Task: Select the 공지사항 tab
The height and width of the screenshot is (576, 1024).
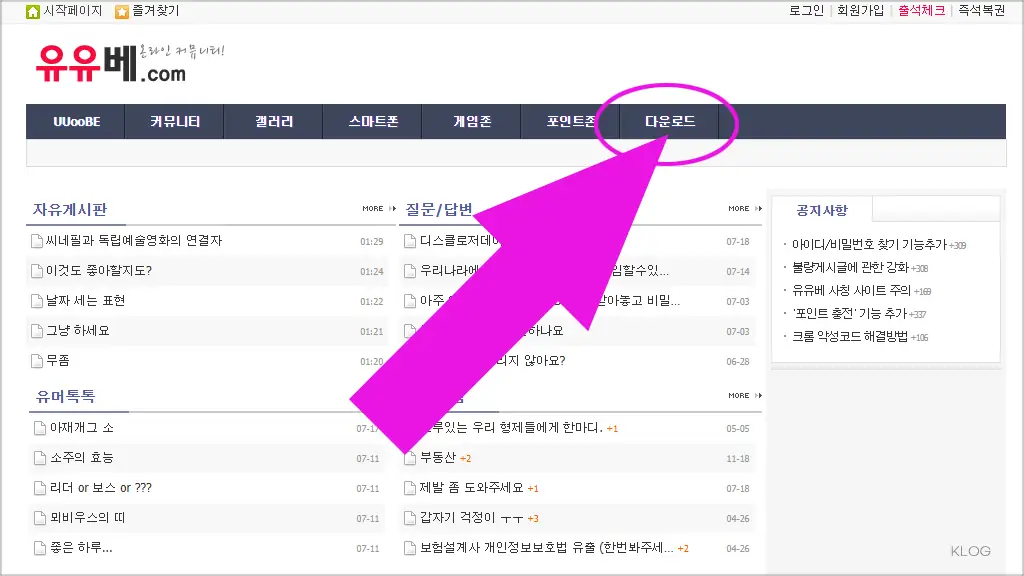Action: 822,210
